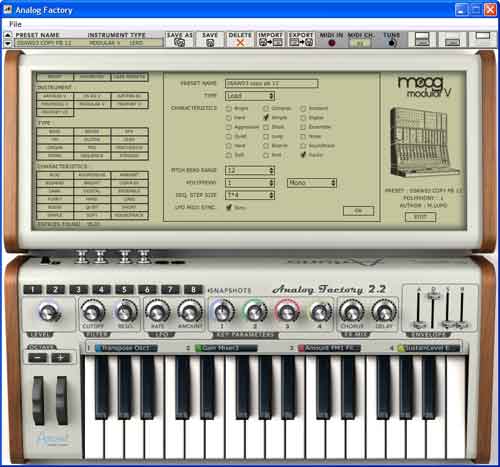Open the Pitch Bend Range dropdown

(250, 171)
